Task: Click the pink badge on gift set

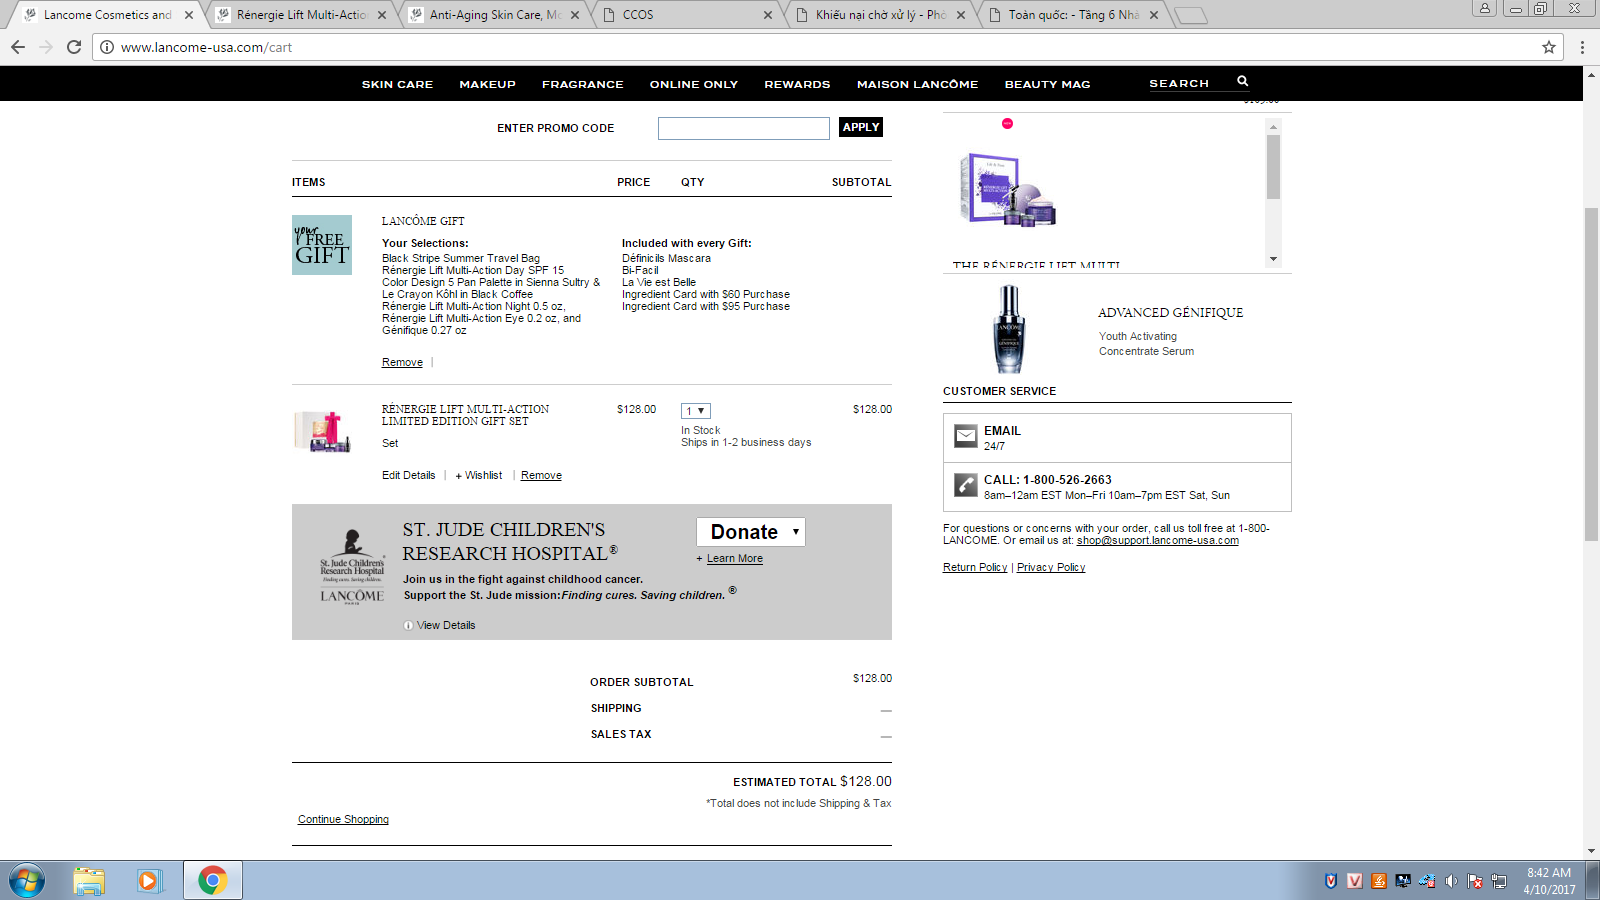Action: pyautogui.click(x=1007, y=123)
